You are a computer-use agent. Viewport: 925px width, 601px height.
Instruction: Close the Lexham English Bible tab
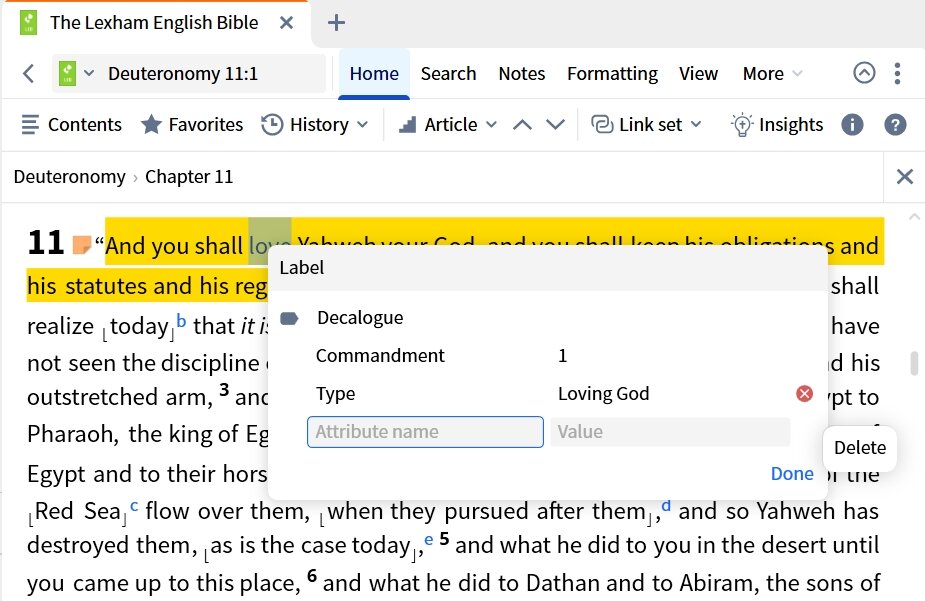(x=286, y=23)
